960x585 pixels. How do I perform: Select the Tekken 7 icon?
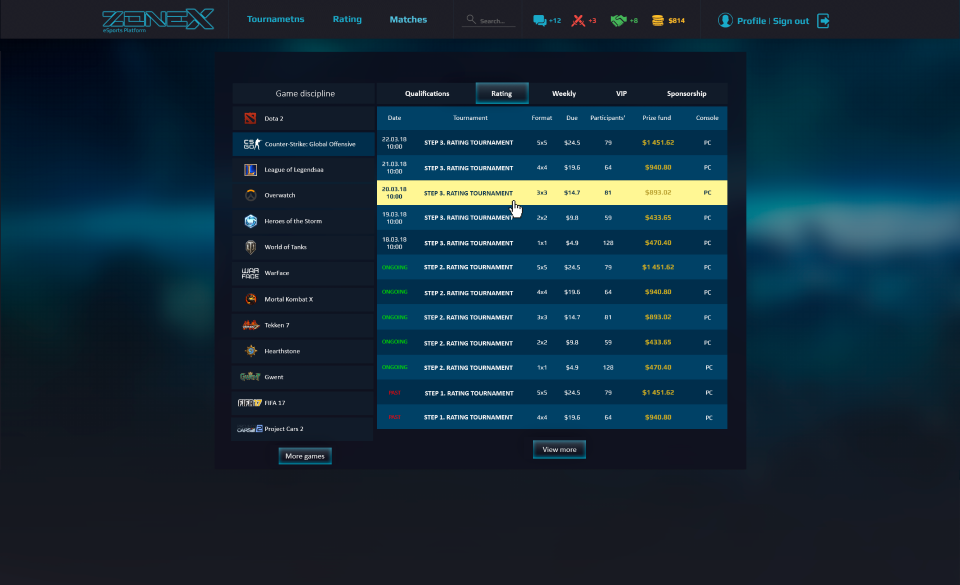pos(250,325)
